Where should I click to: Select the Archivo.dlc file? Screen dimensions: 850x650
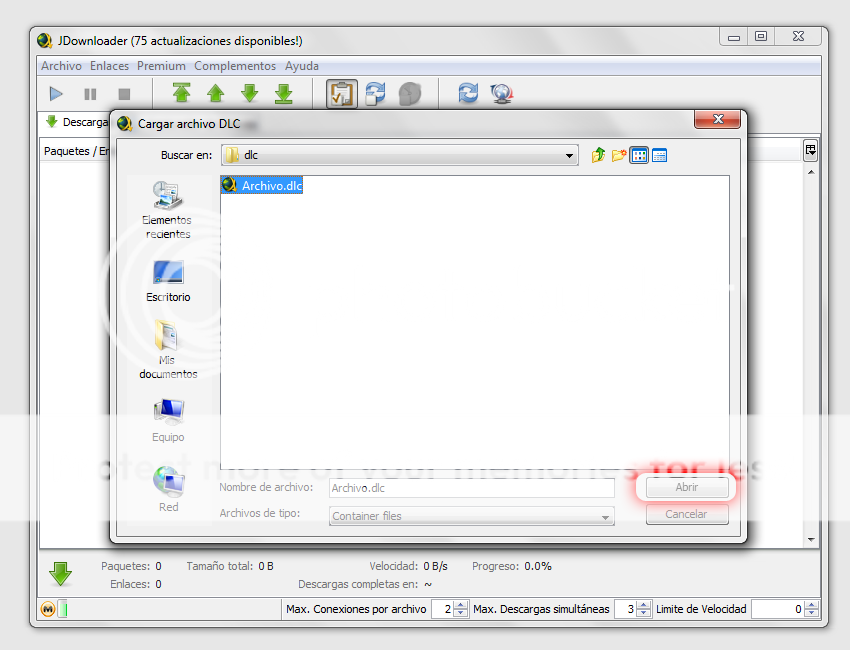[x=262, y=185]
